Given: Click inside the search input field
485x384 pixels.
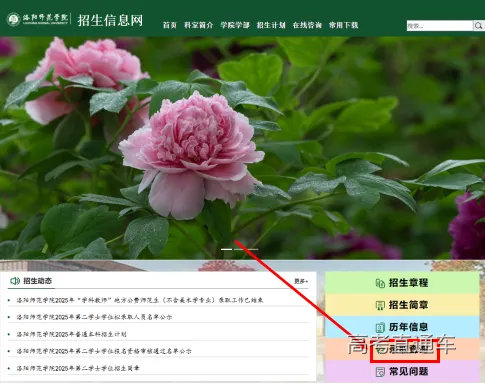Looking at the screenshot, I should pos(440,26).
